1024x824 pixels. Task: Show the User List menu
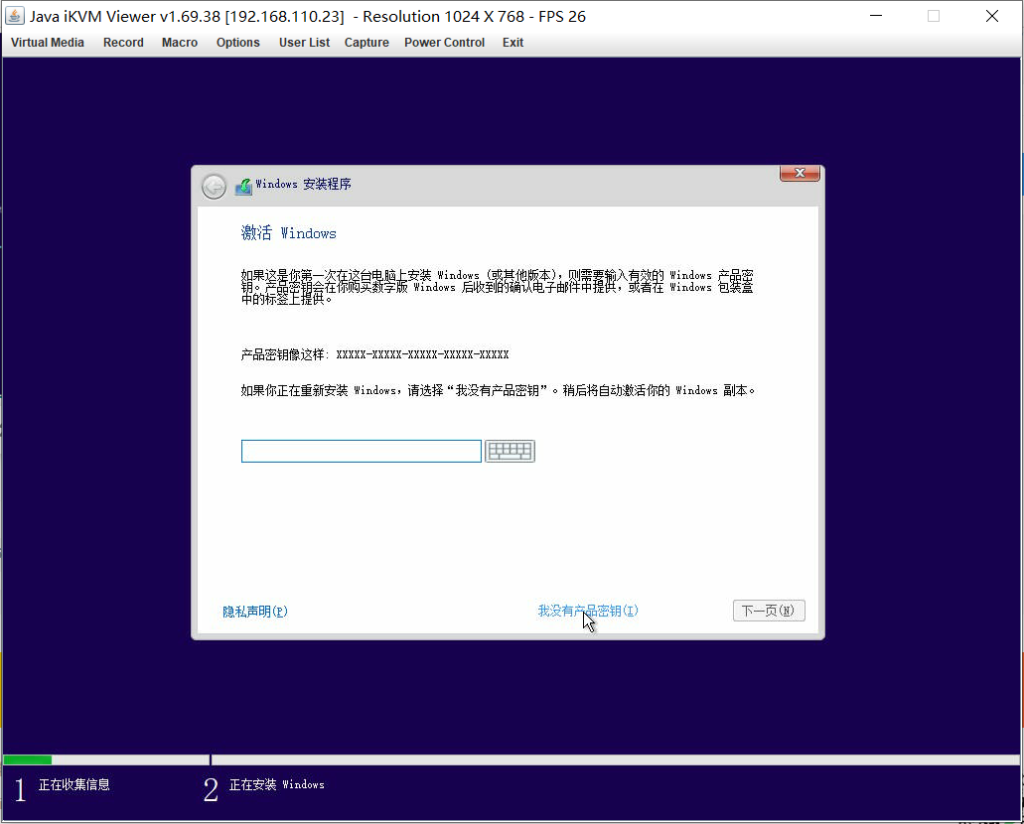coord(304,43)
